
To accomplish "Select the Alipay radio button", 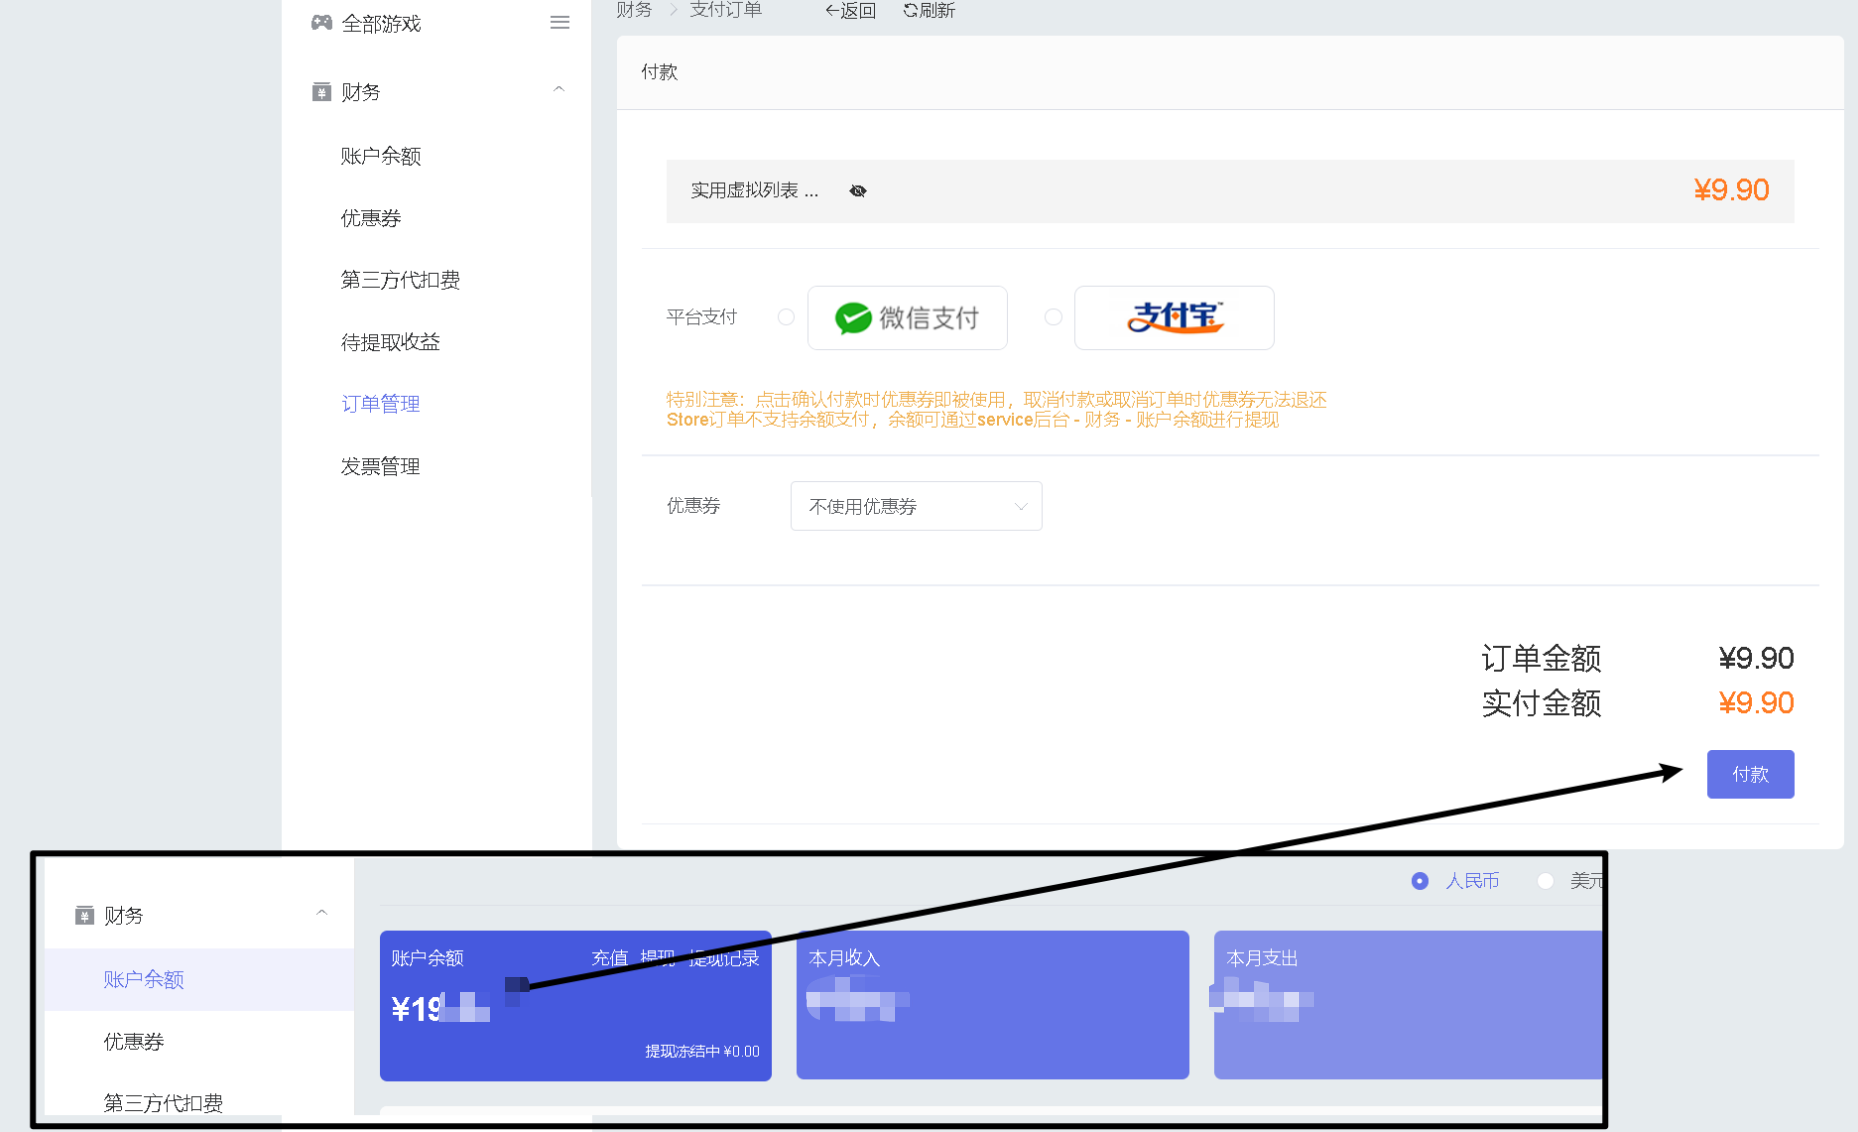I will 1053,317.
